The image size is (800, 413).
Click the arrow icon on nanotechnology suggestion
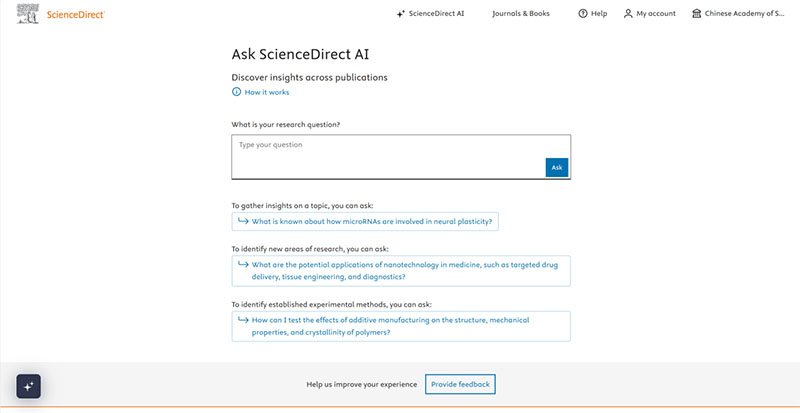point(242,264)
